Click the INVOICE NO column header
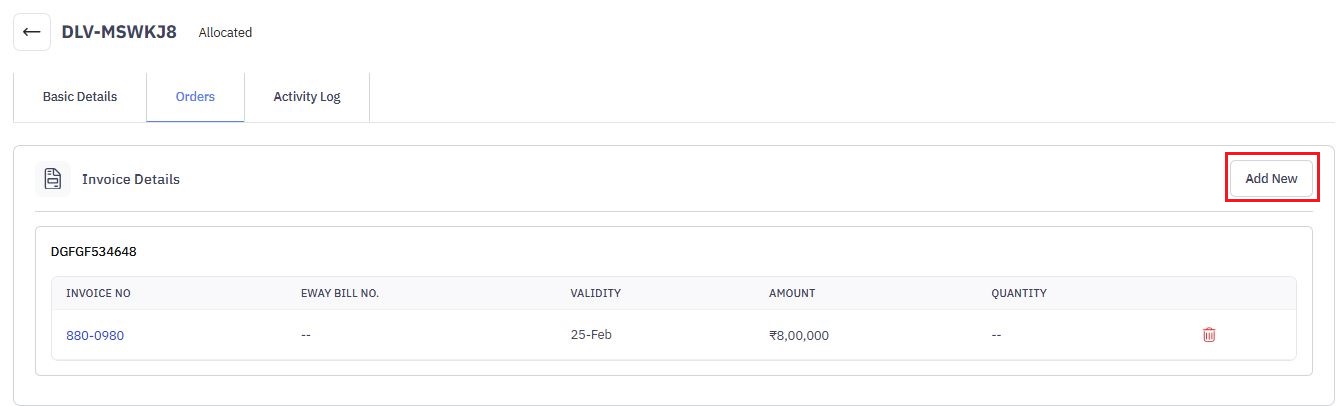The height and width of the screenshot is (406, 1337). [98, 293]
